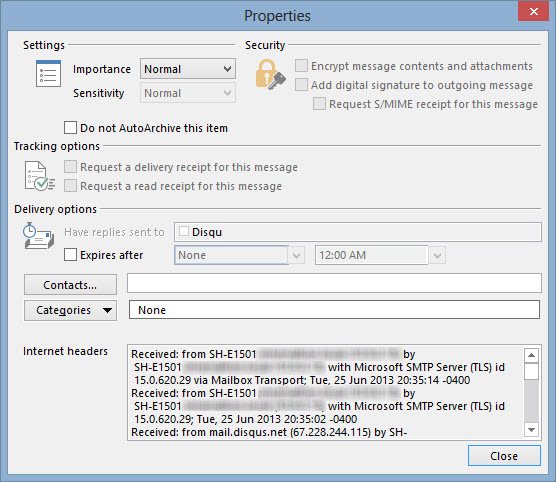This screenshot has height=482, width=556.
Task: Check Encrypt message contents and attachments
Action: pos(301,65)
